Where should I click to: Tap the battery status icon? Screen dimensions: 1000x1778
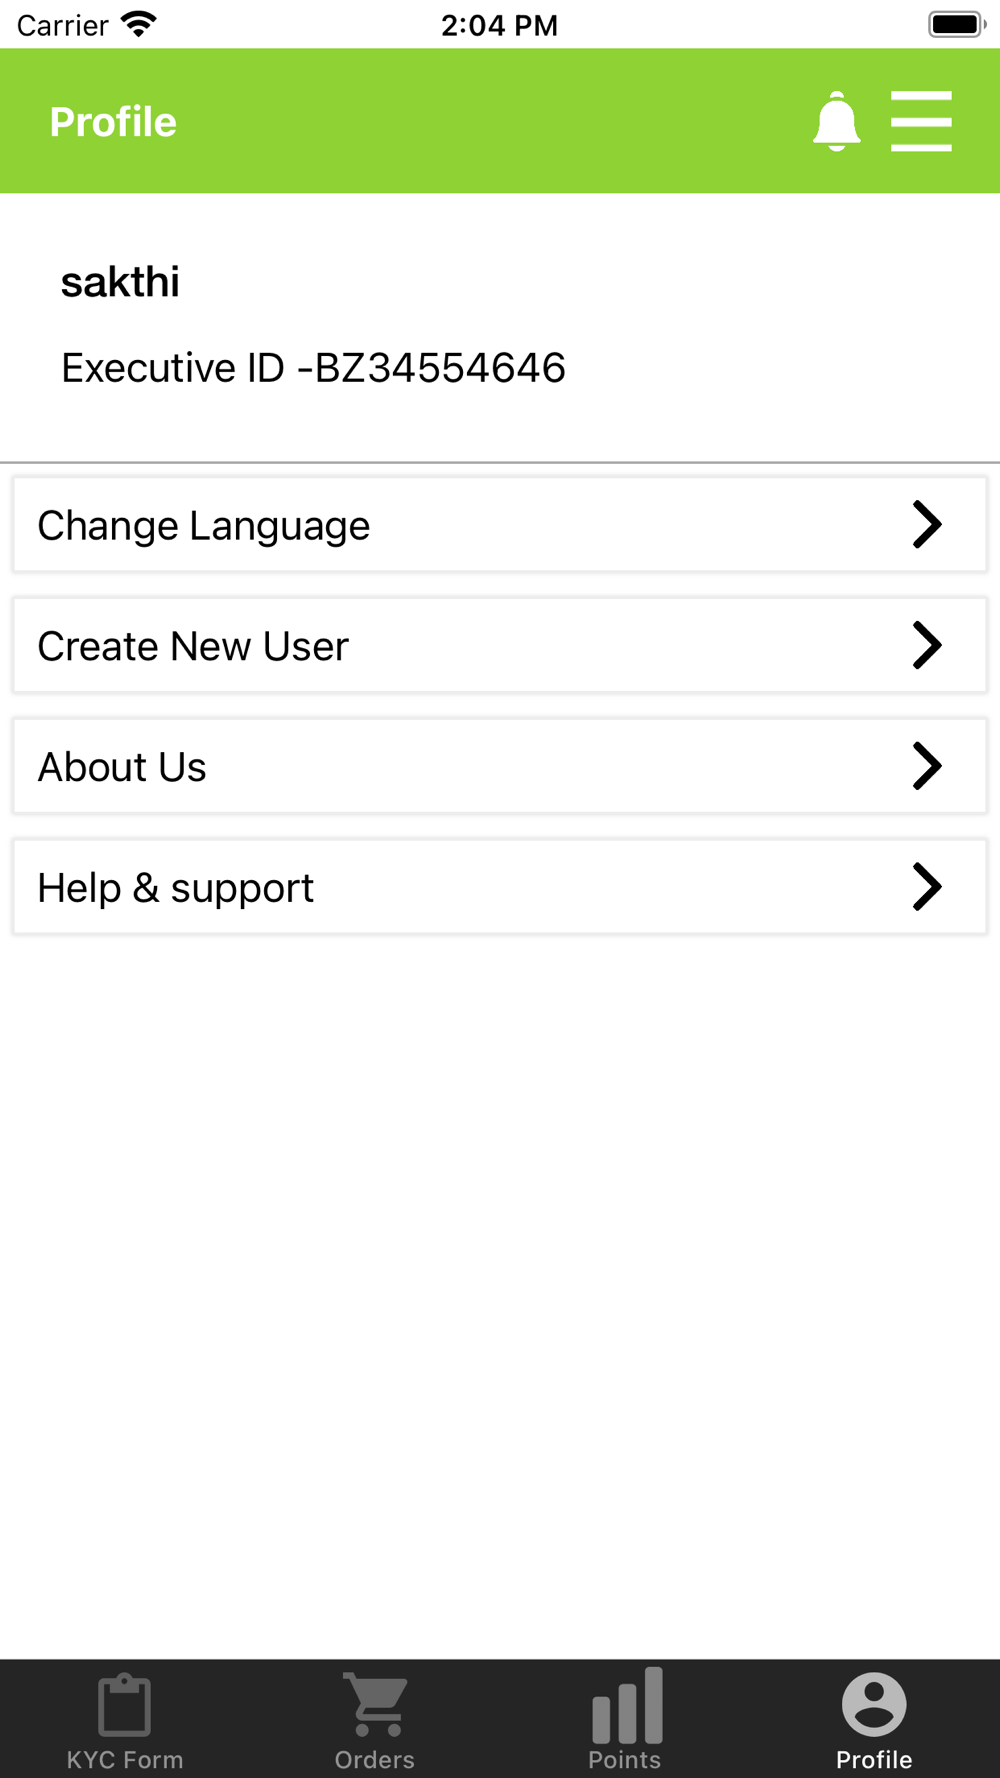[956, 24]
